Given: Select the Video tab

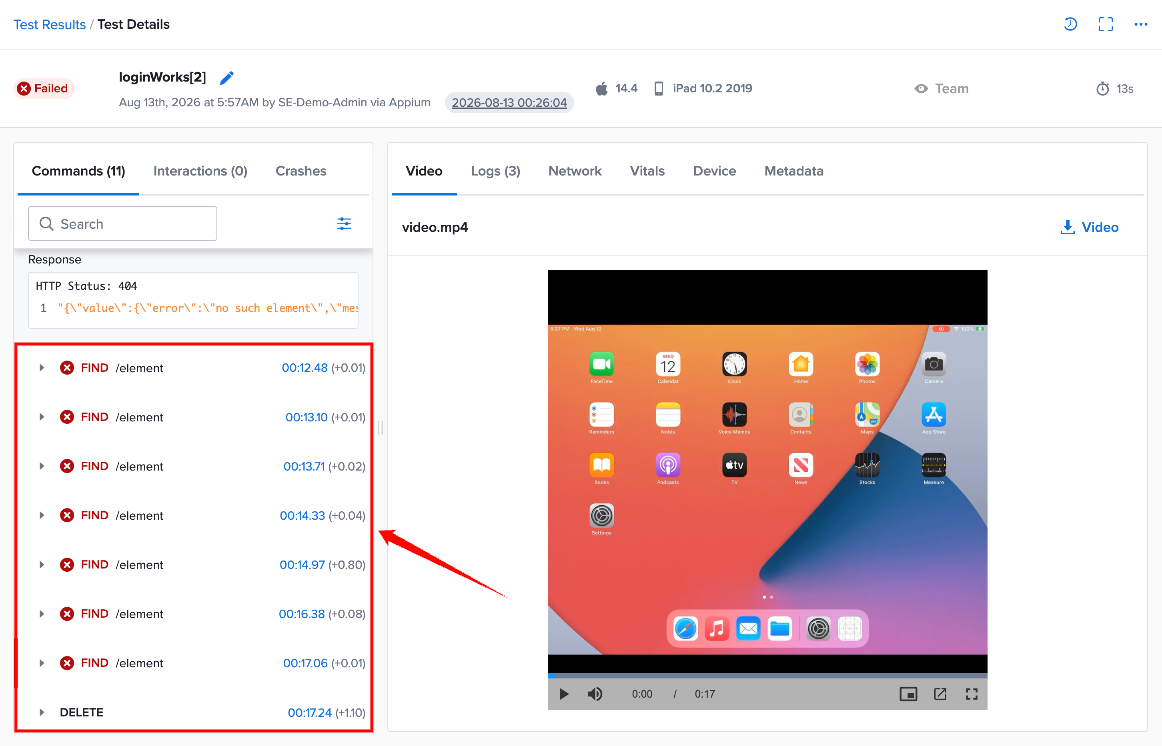Looking at the screenshot, I should [424, 171].
